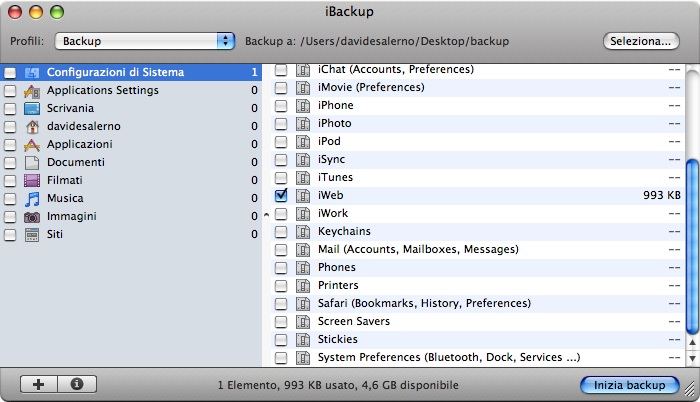This screenshot has height=402, width=700.
Task: Click the davidesalerno home icon
Action: click(x=32, y=126)
